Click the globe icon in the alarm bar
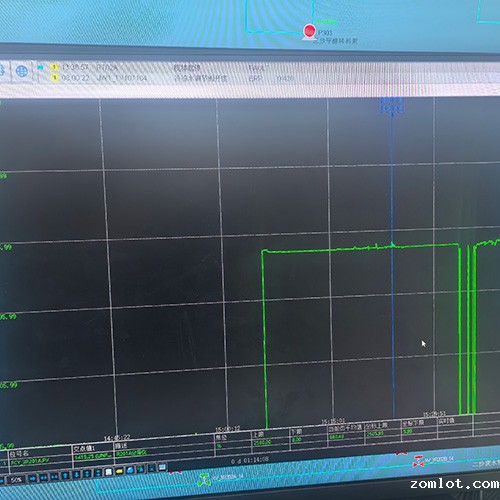500x500 pixels. (22, 71)
